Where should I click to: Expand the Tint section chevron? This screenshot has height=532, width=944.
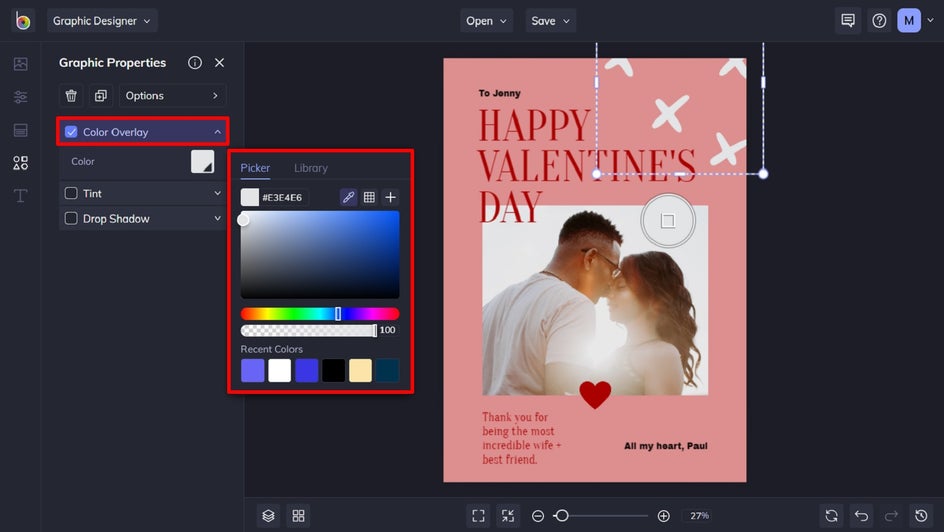tap(217, 193)
